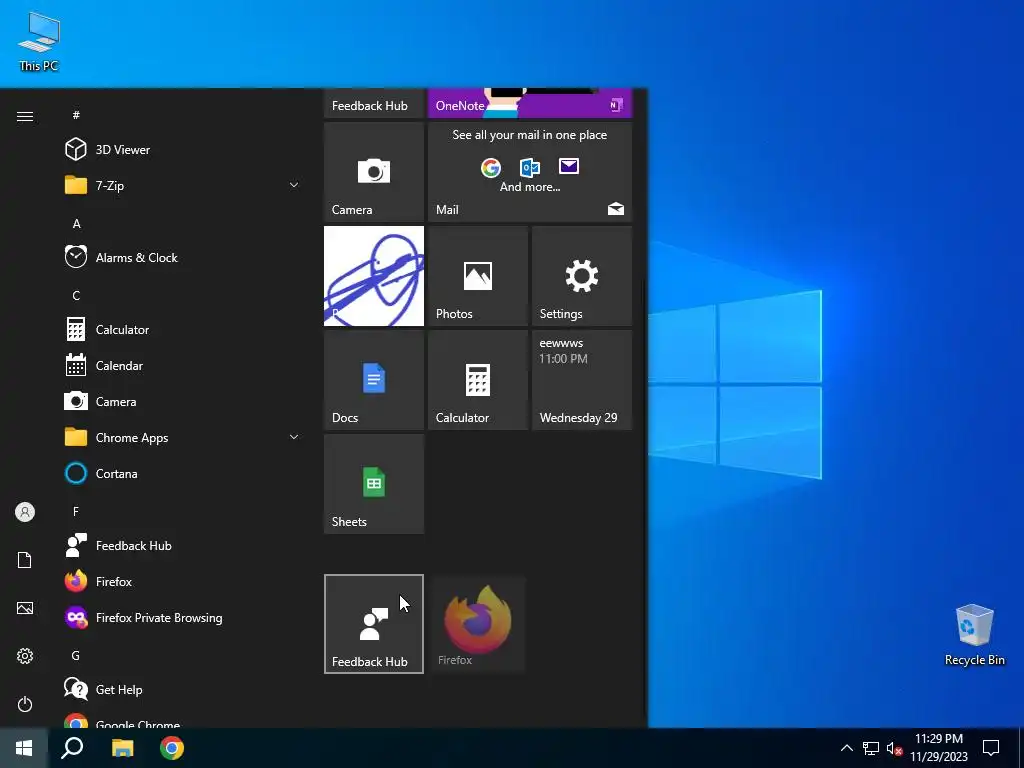The height and width of the screenshot is (768, 1024).
Task: Open Get Help app
Action: click(x=183, y=690)
